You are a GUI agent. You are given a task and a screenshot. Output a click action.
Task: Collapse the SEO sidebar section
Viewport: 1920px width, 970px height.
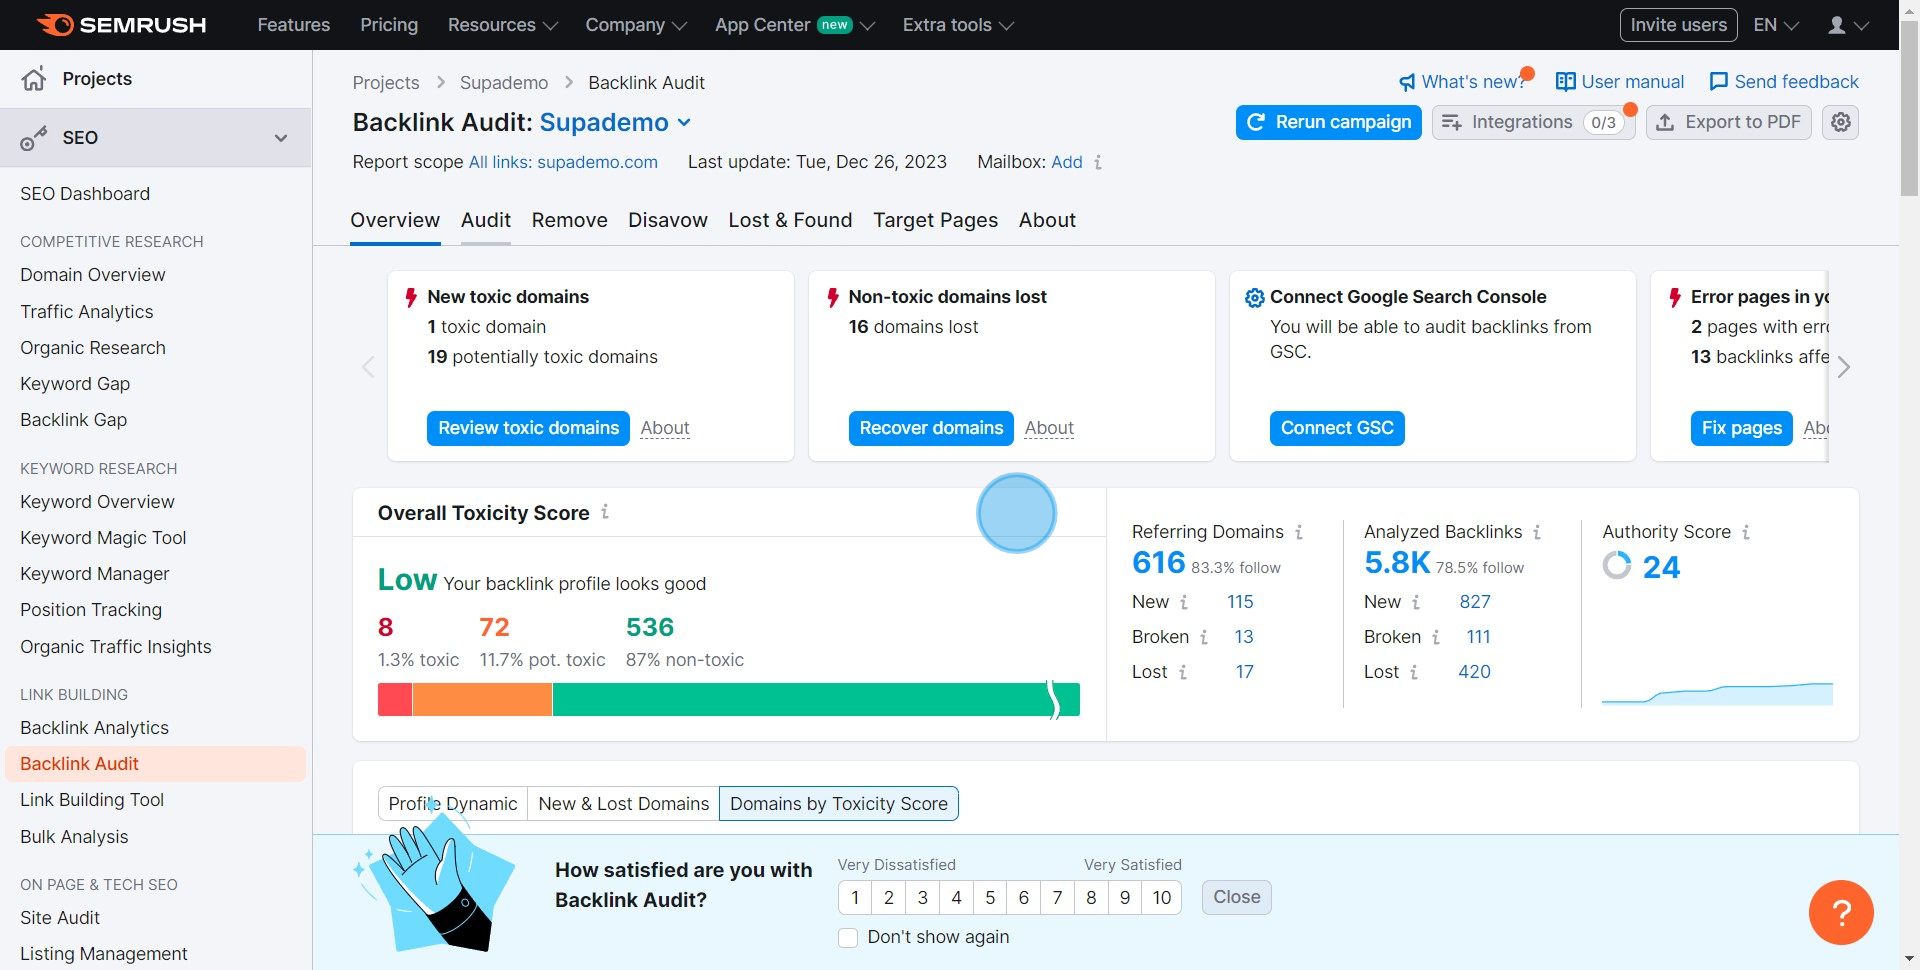click(x=281, y=138)
